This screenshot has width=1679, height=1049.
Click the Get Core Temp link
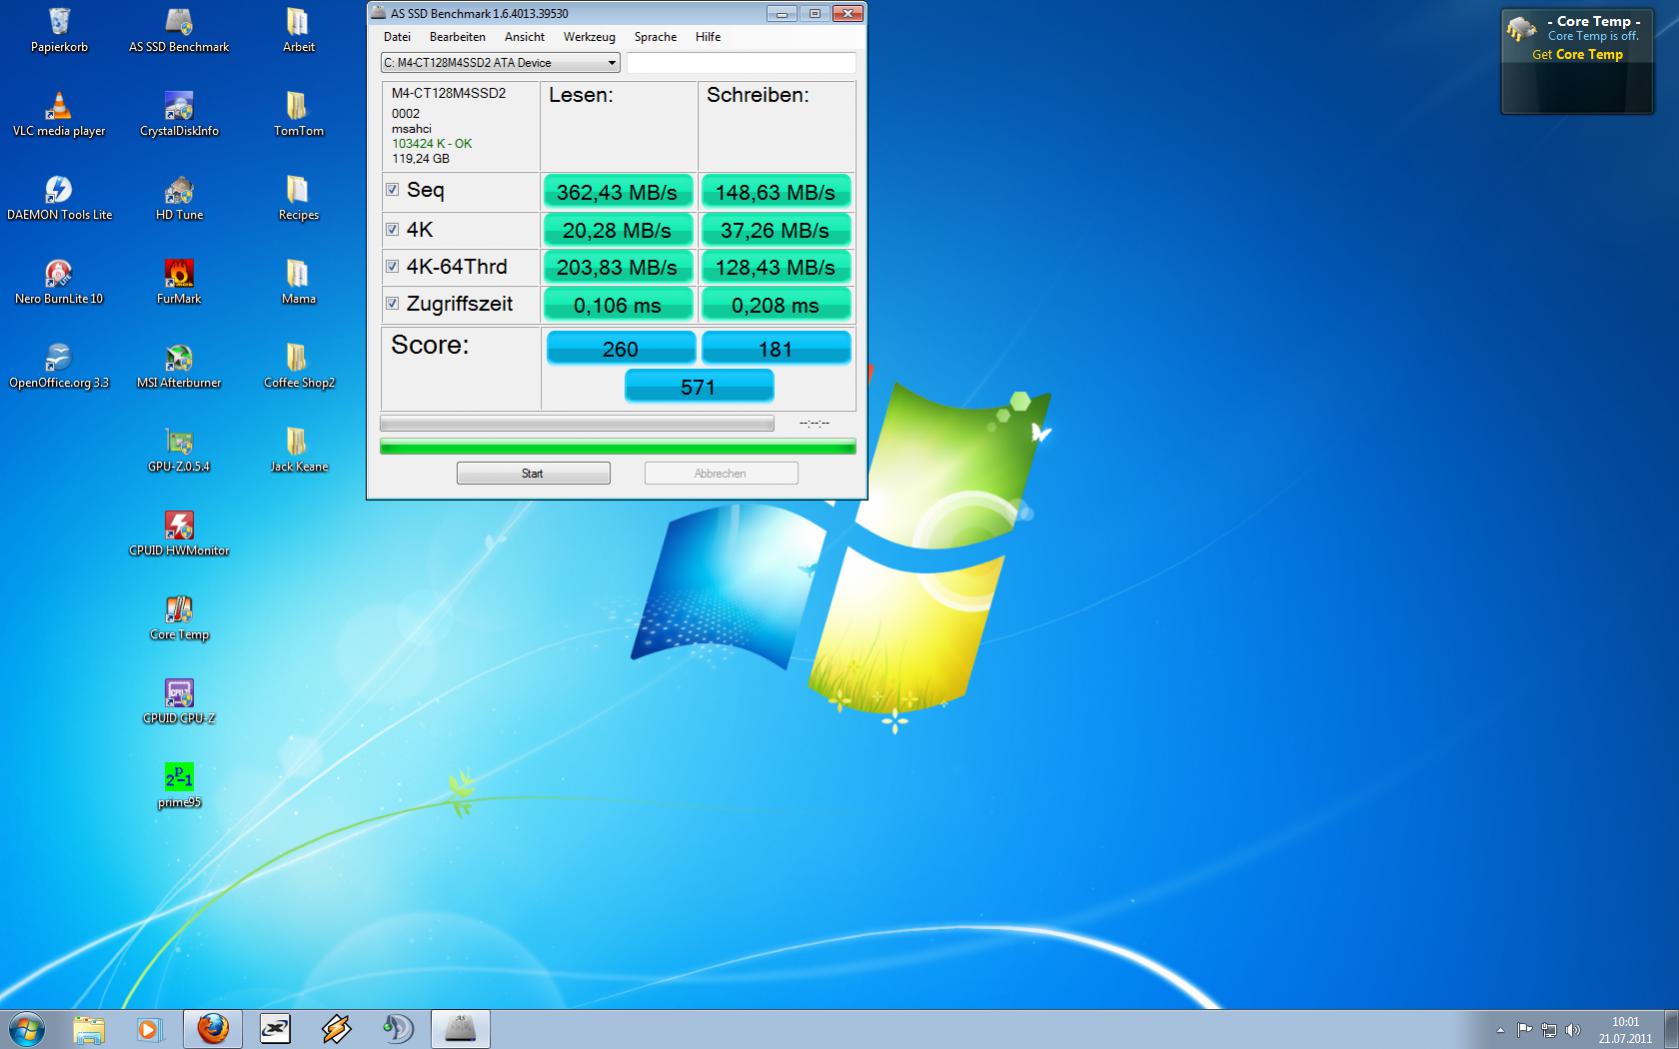coord(1577,55)
